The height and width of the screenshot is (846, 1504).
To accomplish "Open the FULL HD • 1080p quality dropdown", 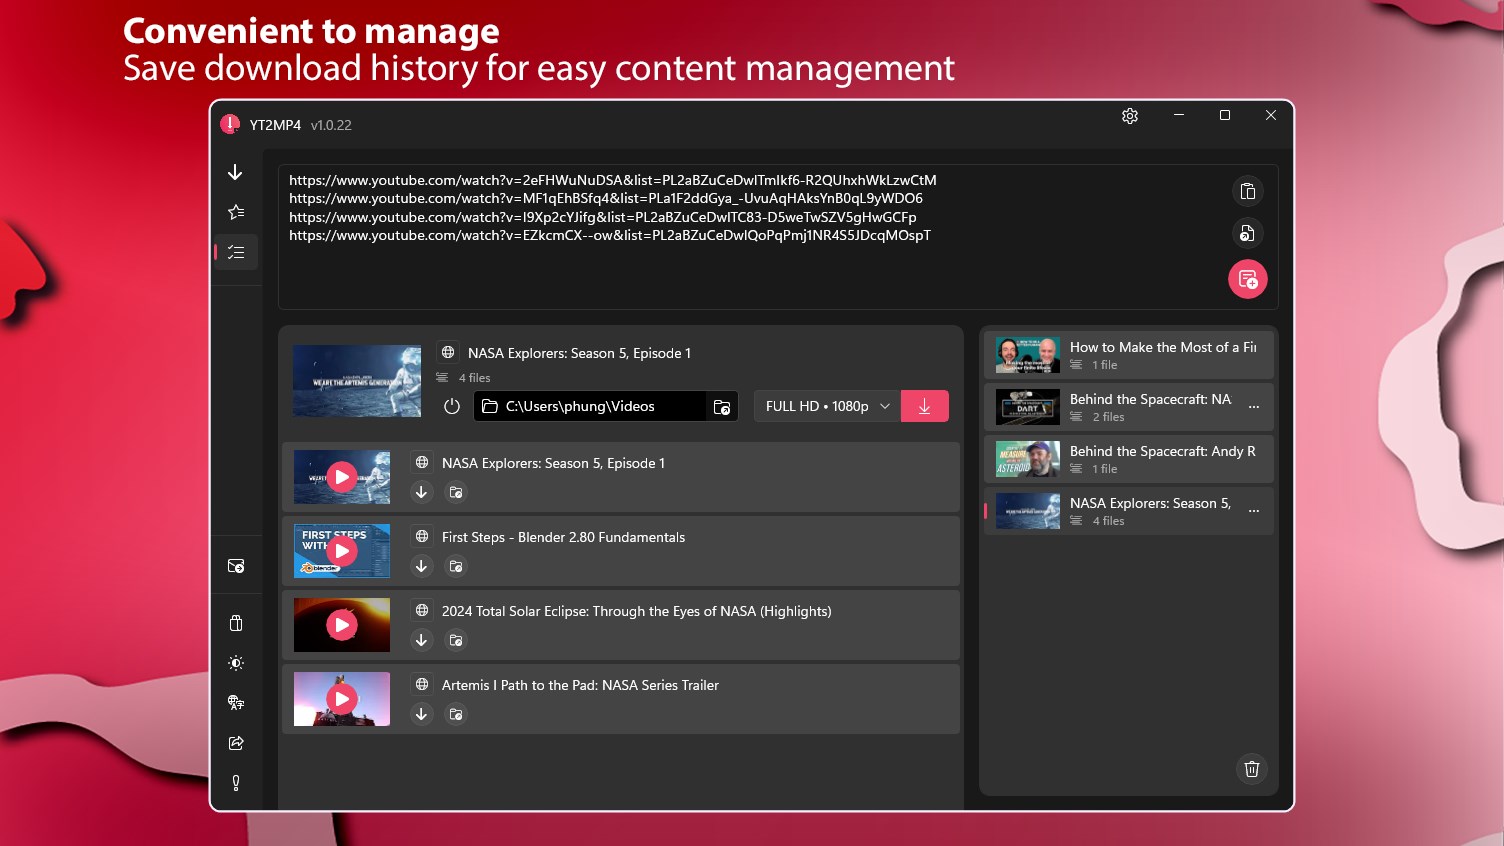I will (827, 406).
